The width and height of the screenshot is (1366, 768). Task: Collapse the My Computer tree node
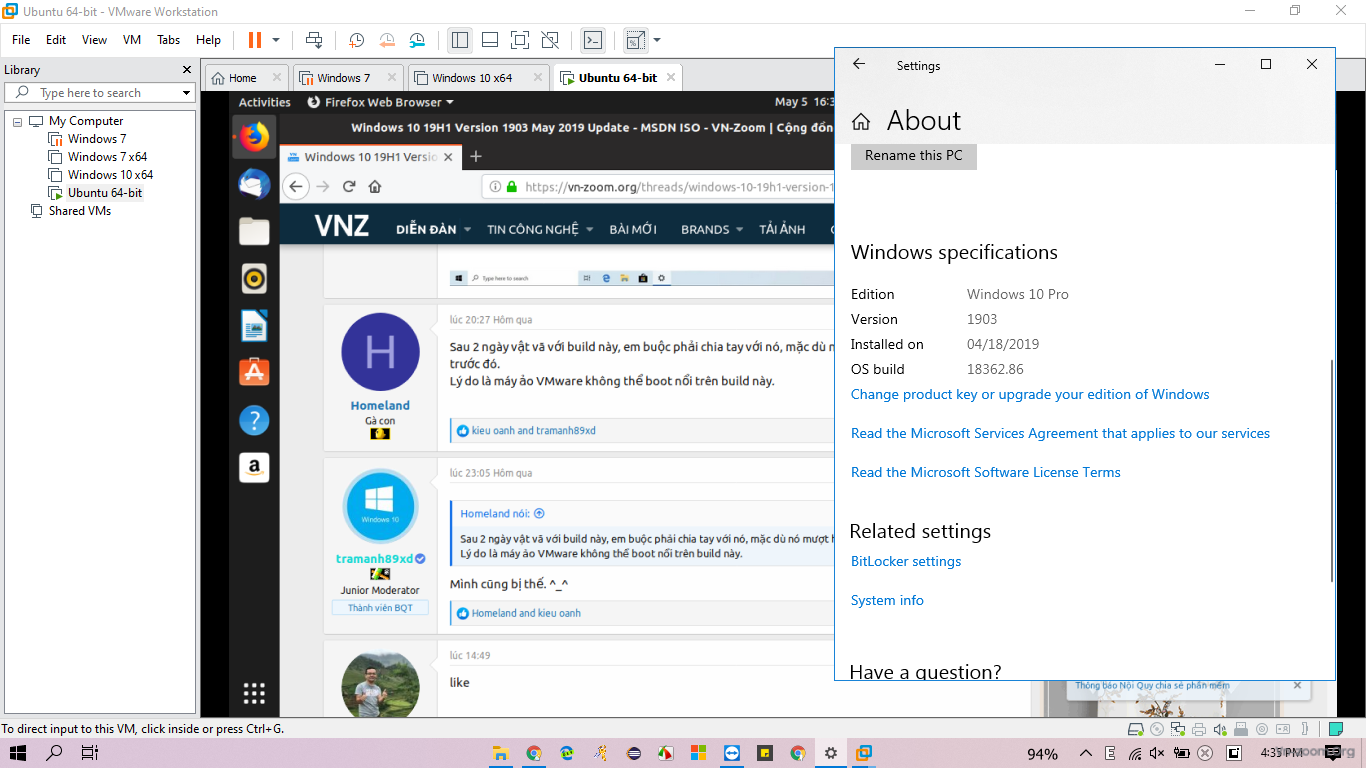tap(18, 121)
